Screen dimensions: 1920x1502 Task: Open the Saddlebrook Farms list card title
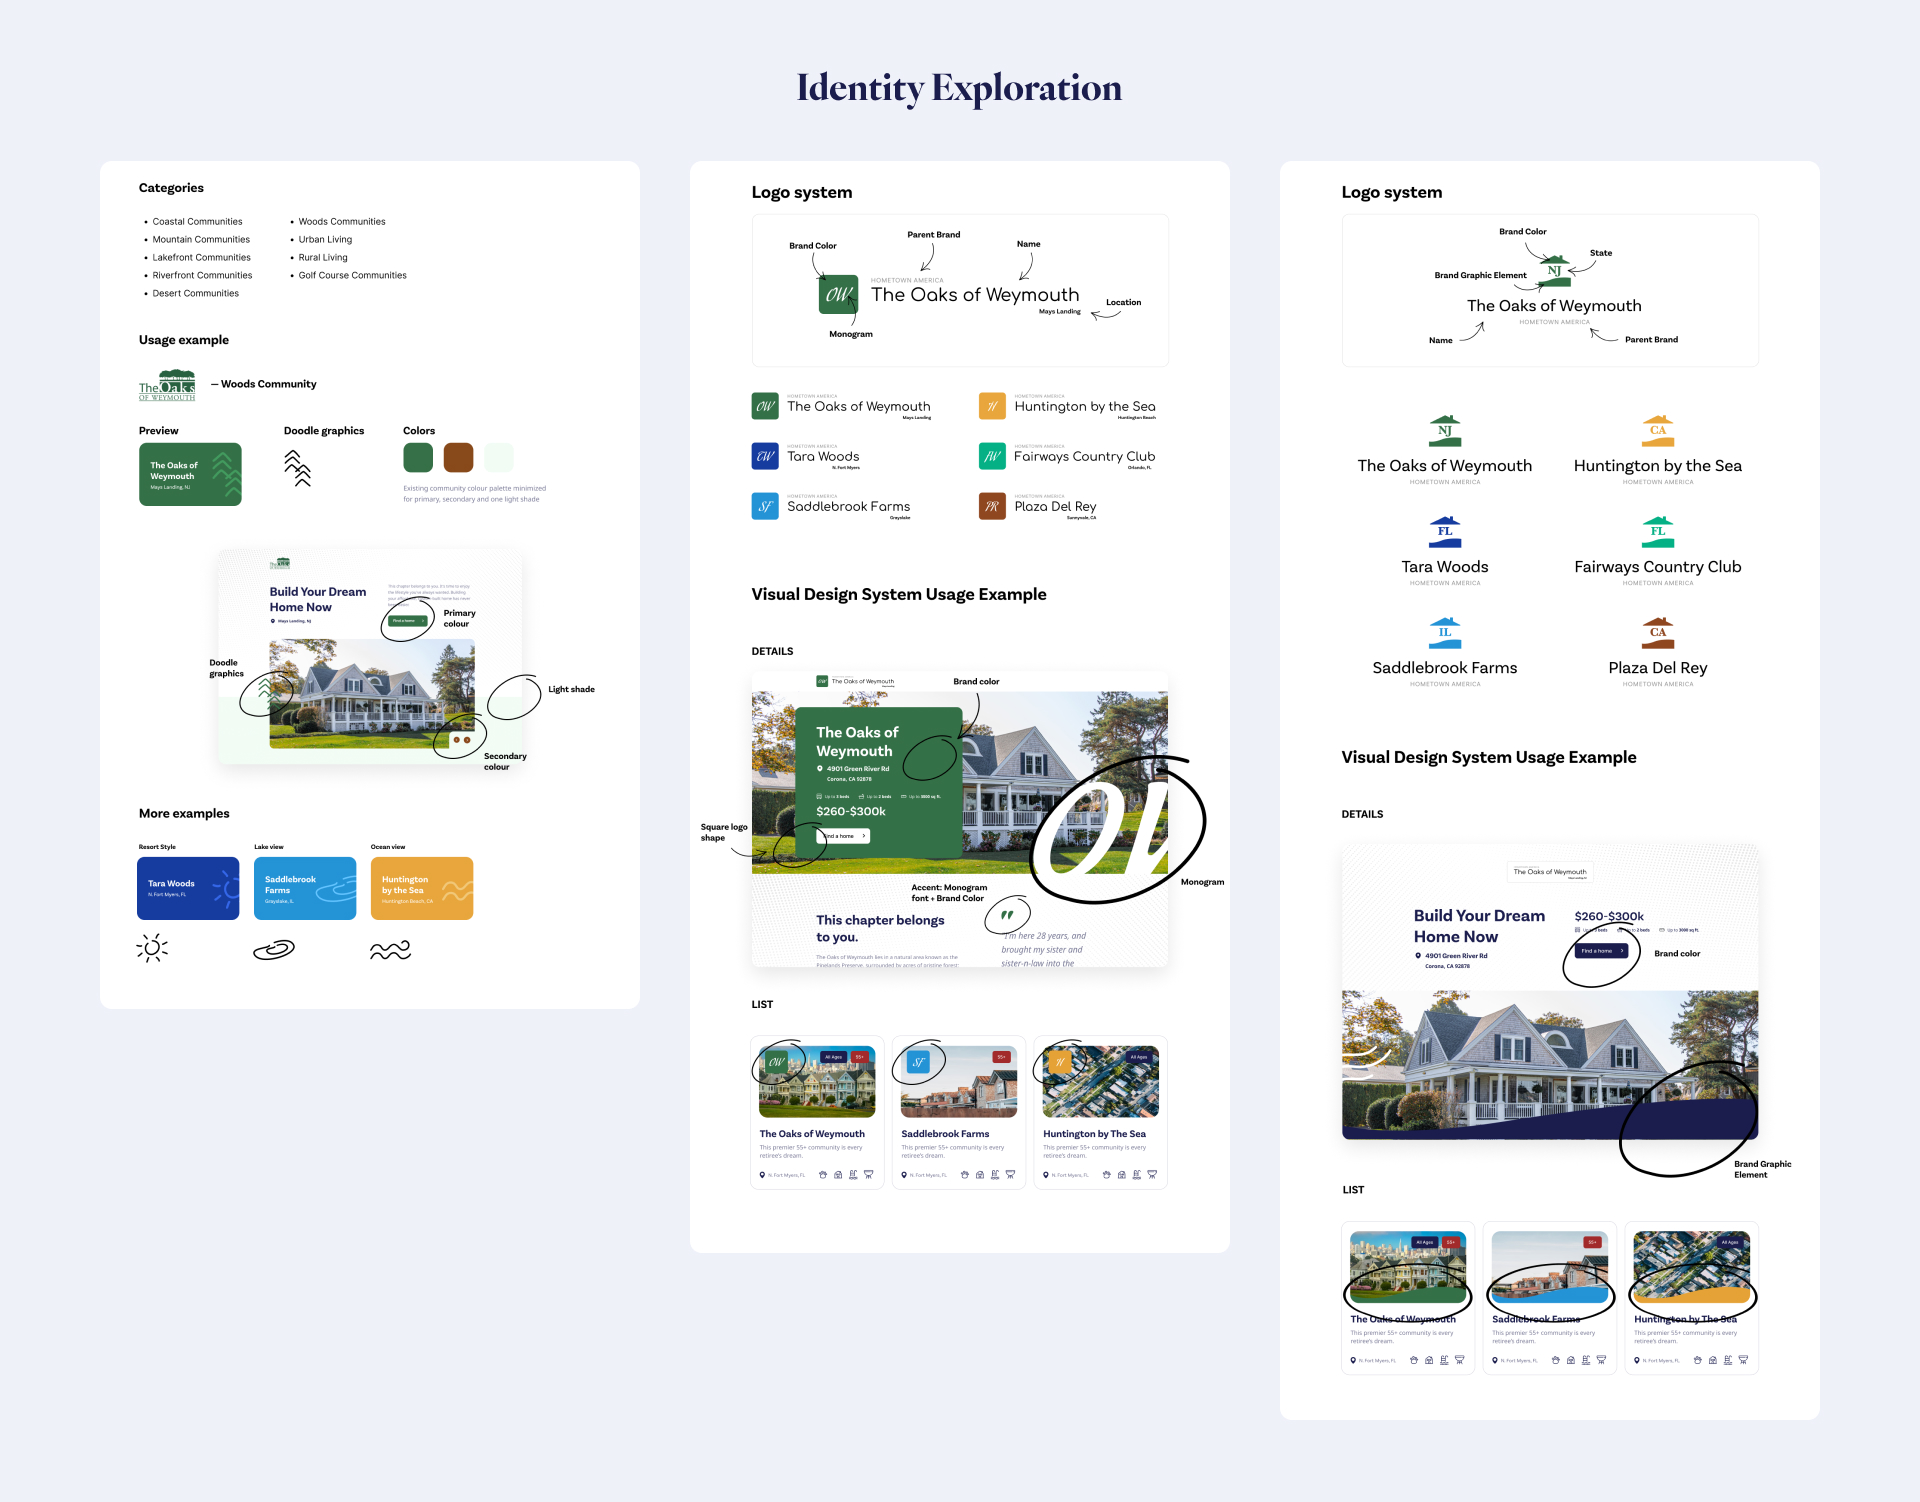945,1134
